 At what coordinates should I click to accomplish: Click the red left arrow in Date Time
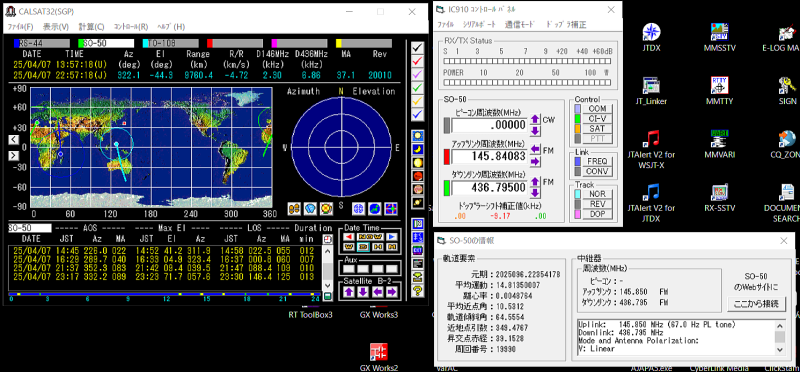pos(348,236)
